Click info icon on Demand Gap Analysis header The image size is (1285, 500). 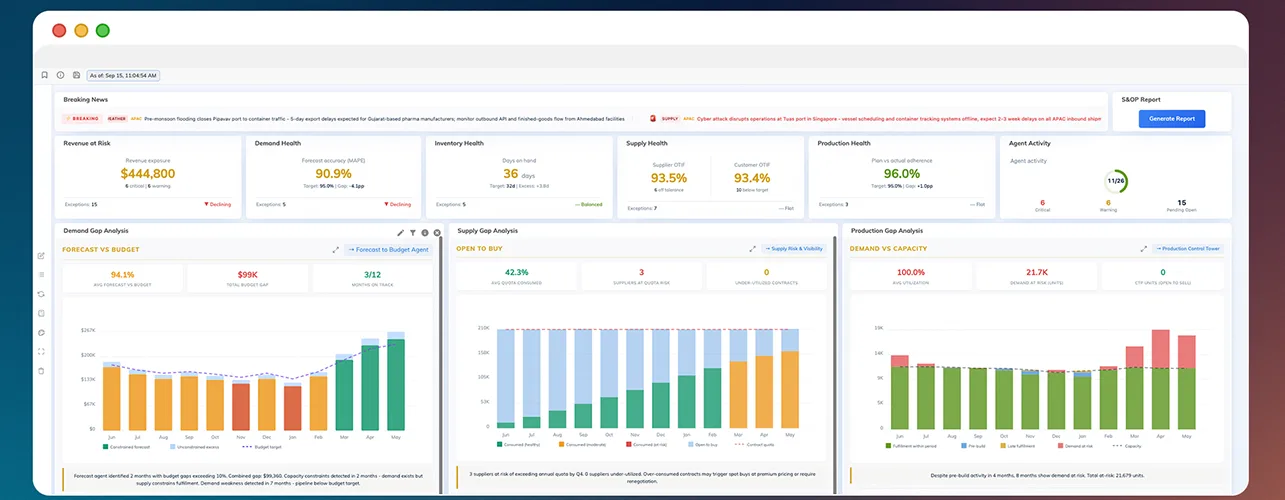tap(425, 232)
